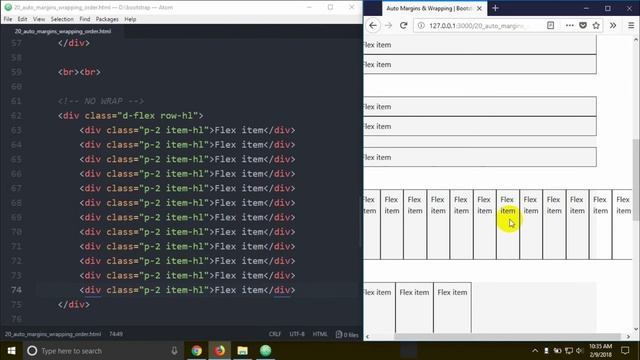Viewport: 640px width, 360px height.
Task: Open page actions three-dot menu
Action: coord(569,25)
